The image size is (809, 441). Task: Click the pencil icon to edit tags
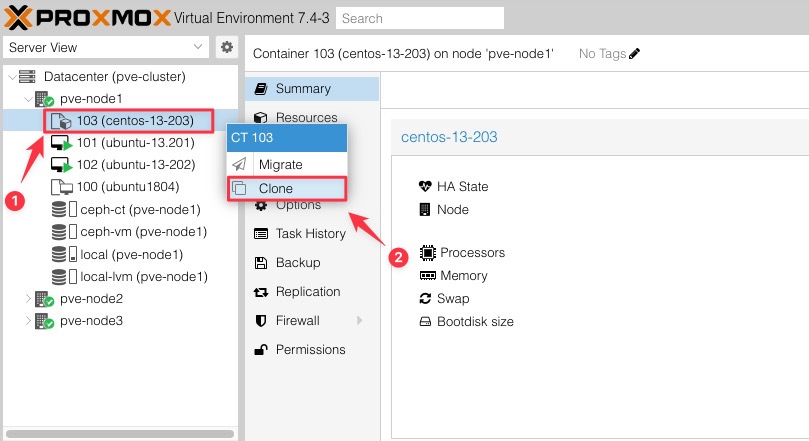tap(635, 53)
